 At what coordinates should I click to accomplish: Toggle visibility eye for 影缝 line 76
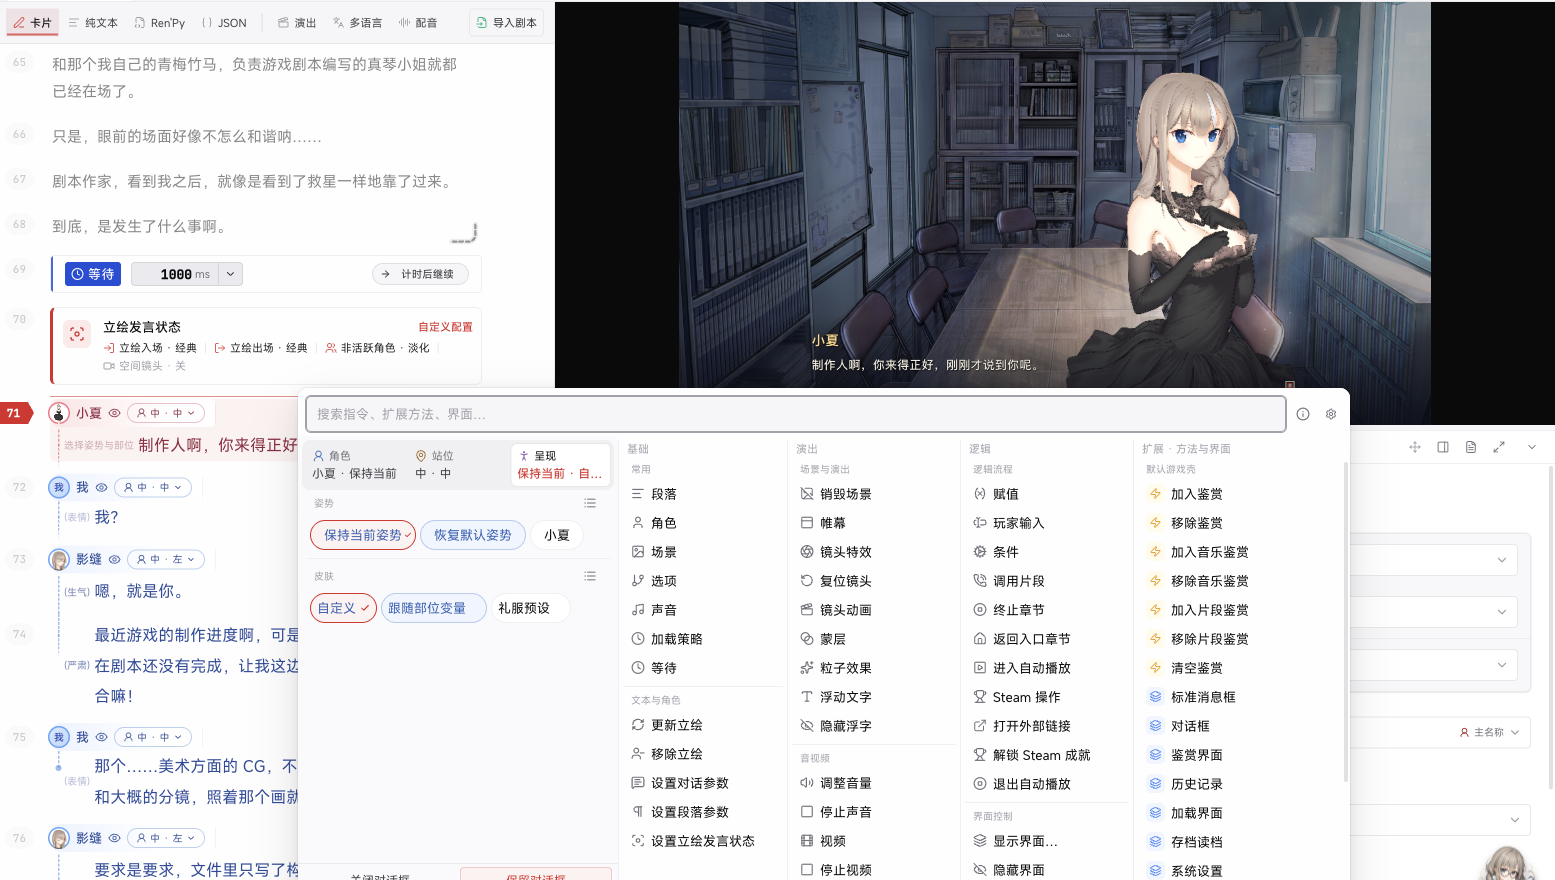114,838
